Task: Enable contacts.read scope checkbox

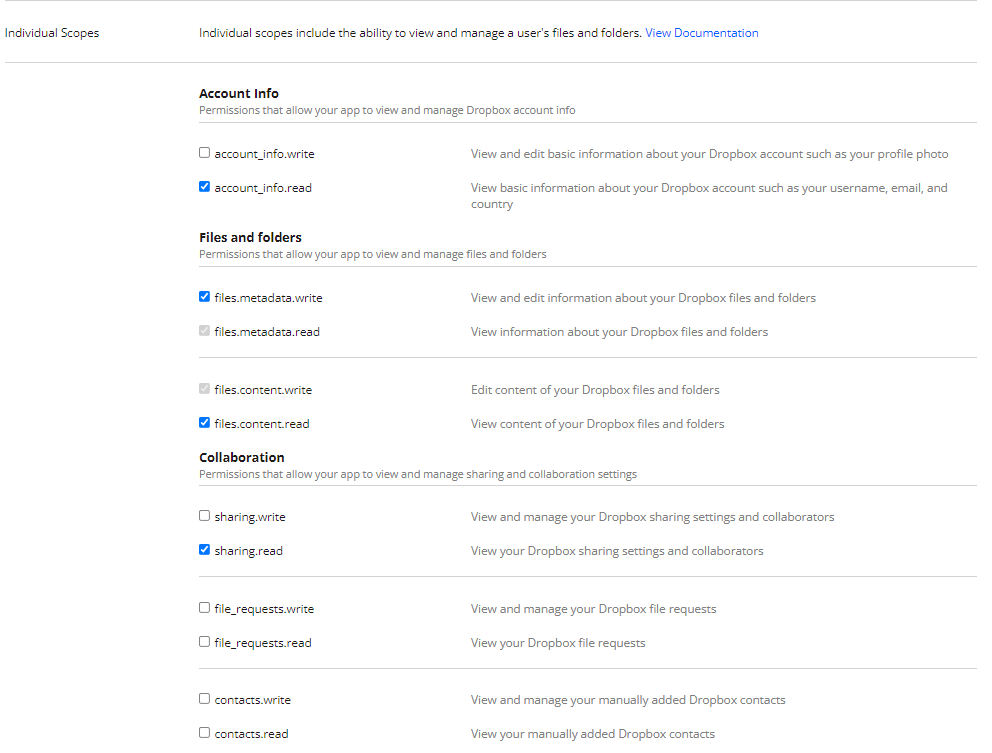Action: [204, 733]
